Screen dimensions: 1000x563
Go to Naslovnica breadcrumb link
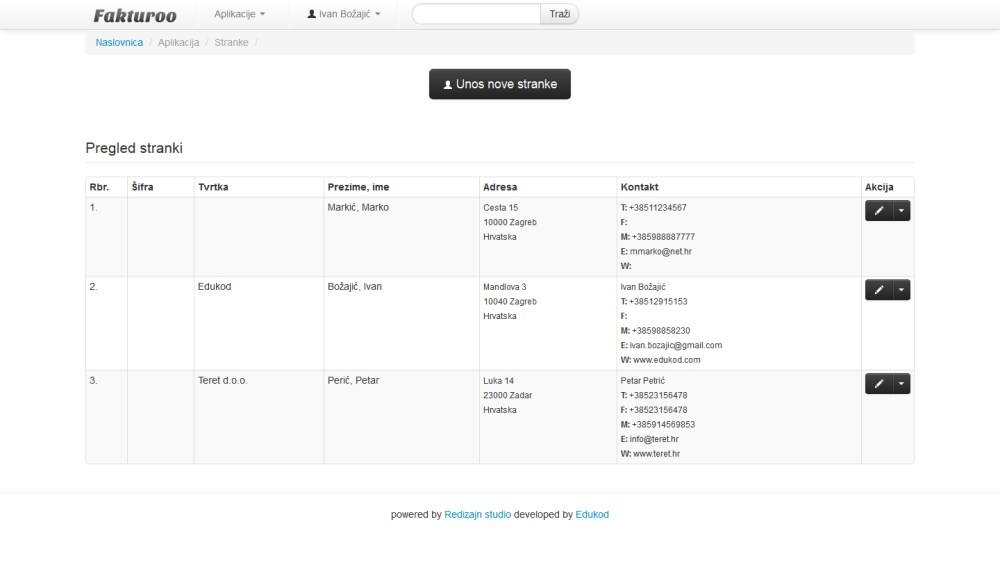(x=119, y=43)
